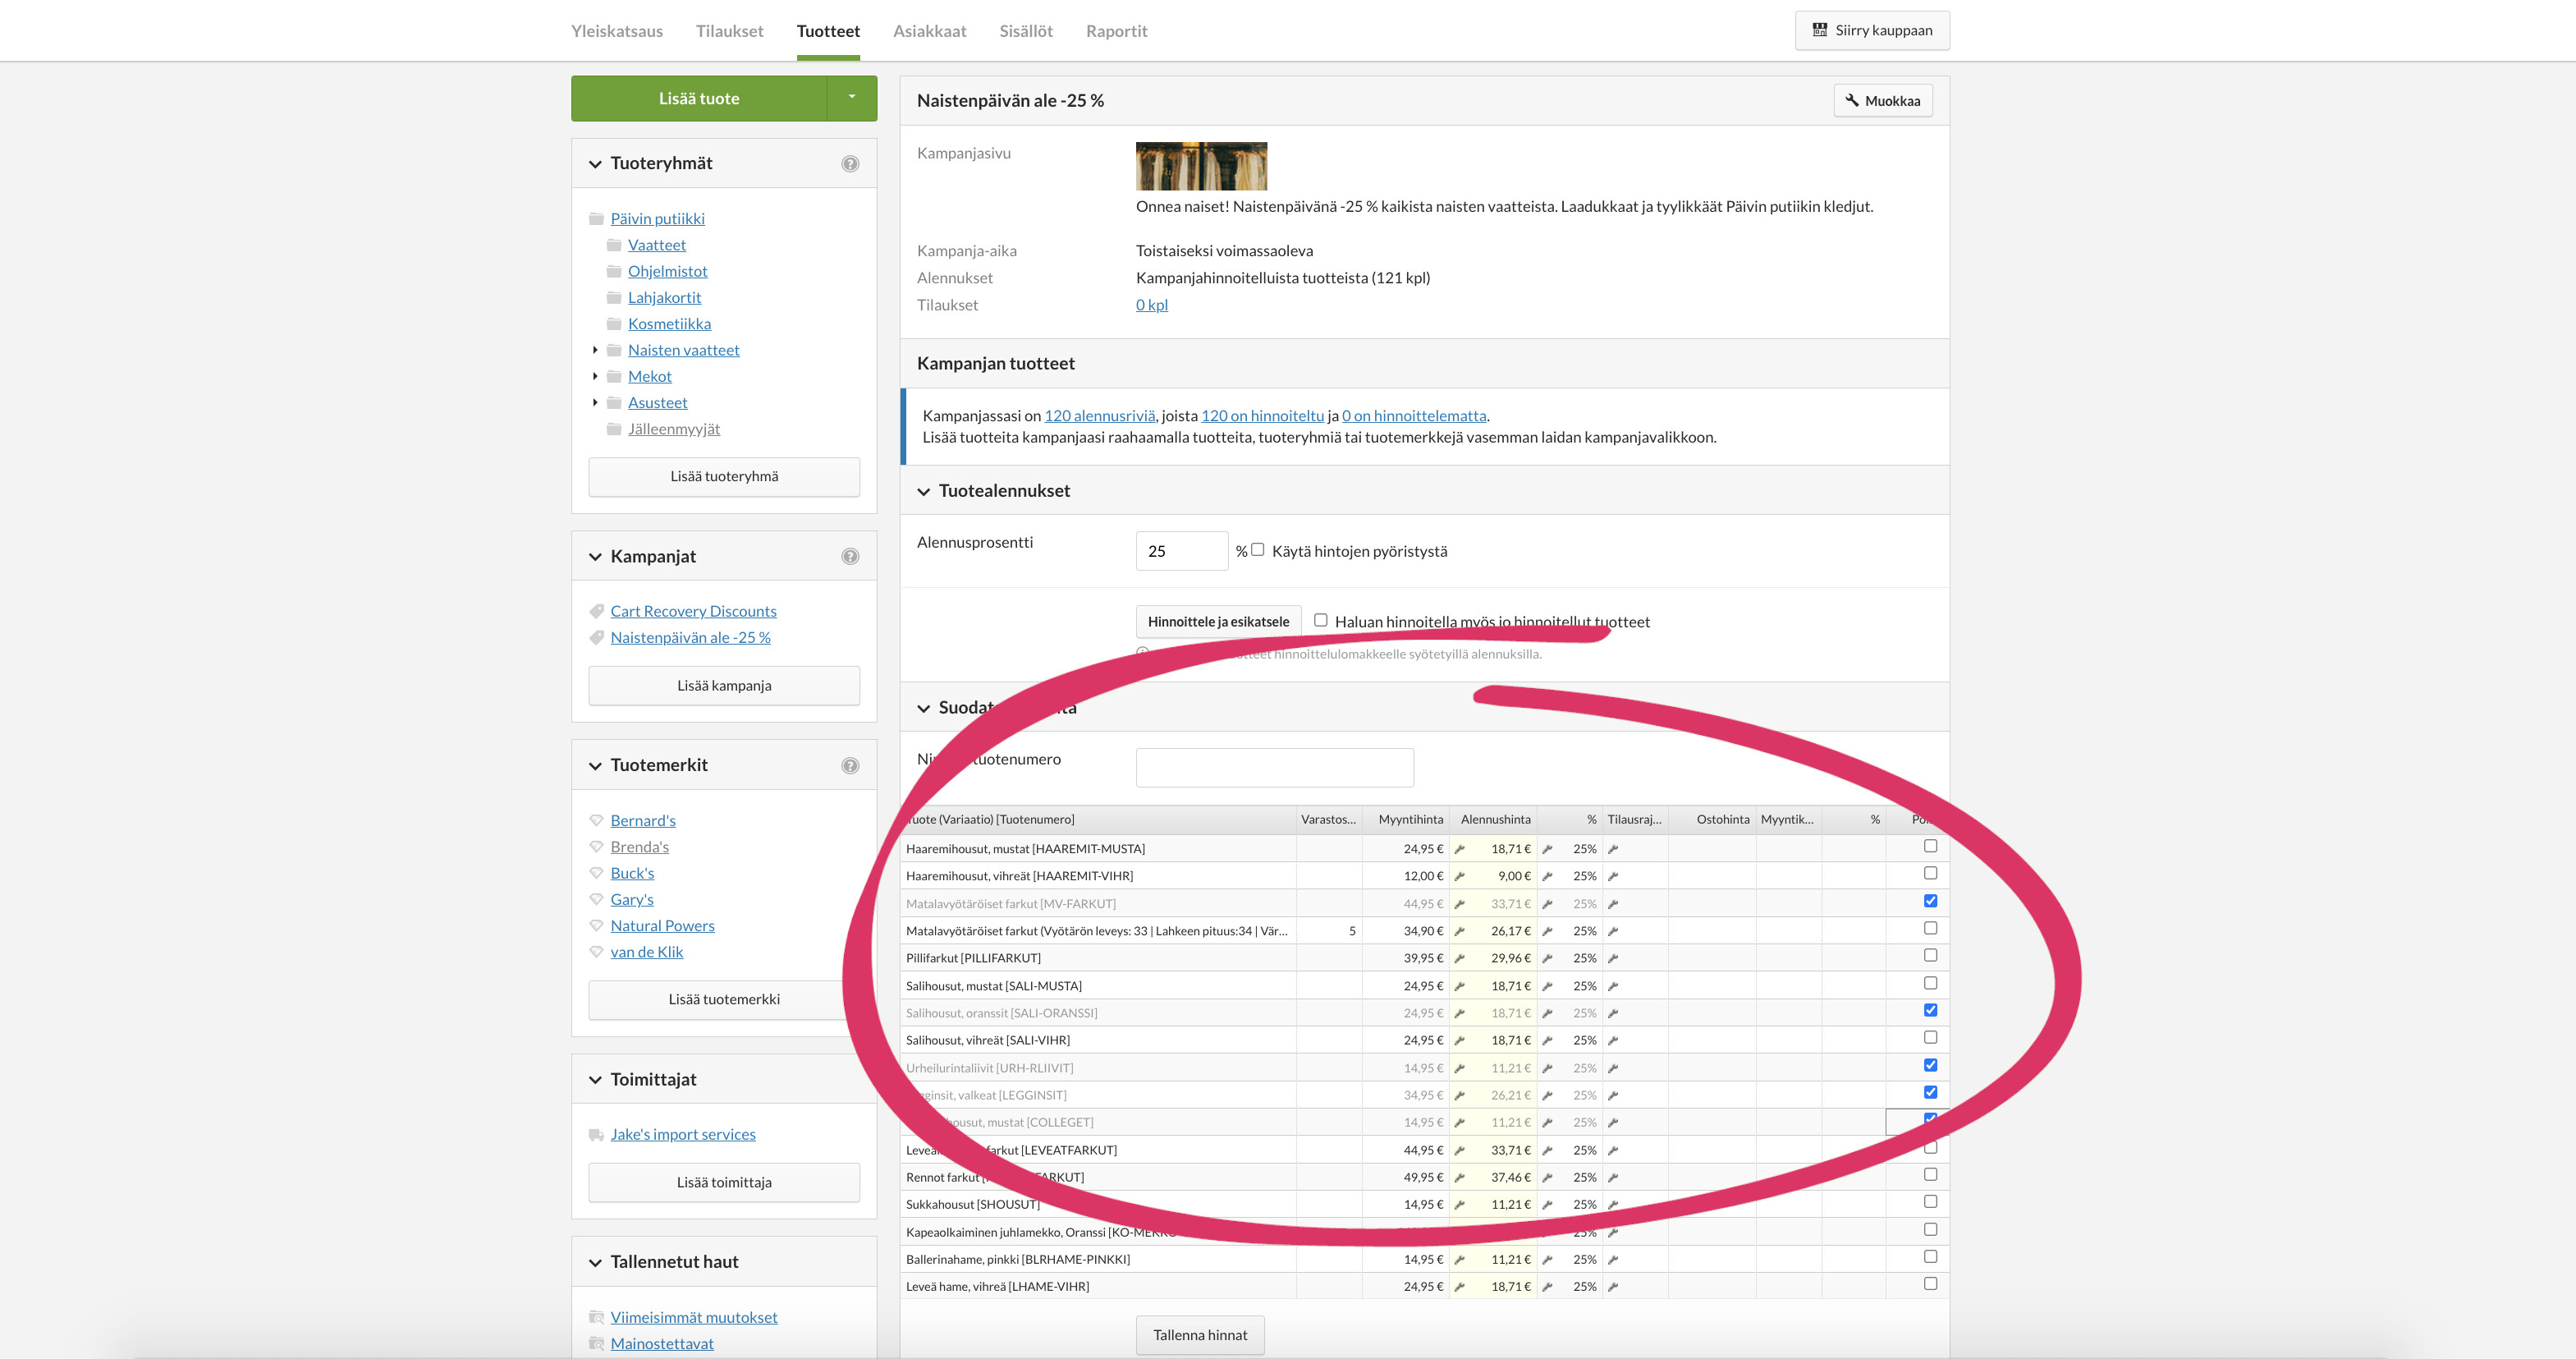
Task: Click saved search icon beside Mainostettavat
Action: pos(597,1344)
